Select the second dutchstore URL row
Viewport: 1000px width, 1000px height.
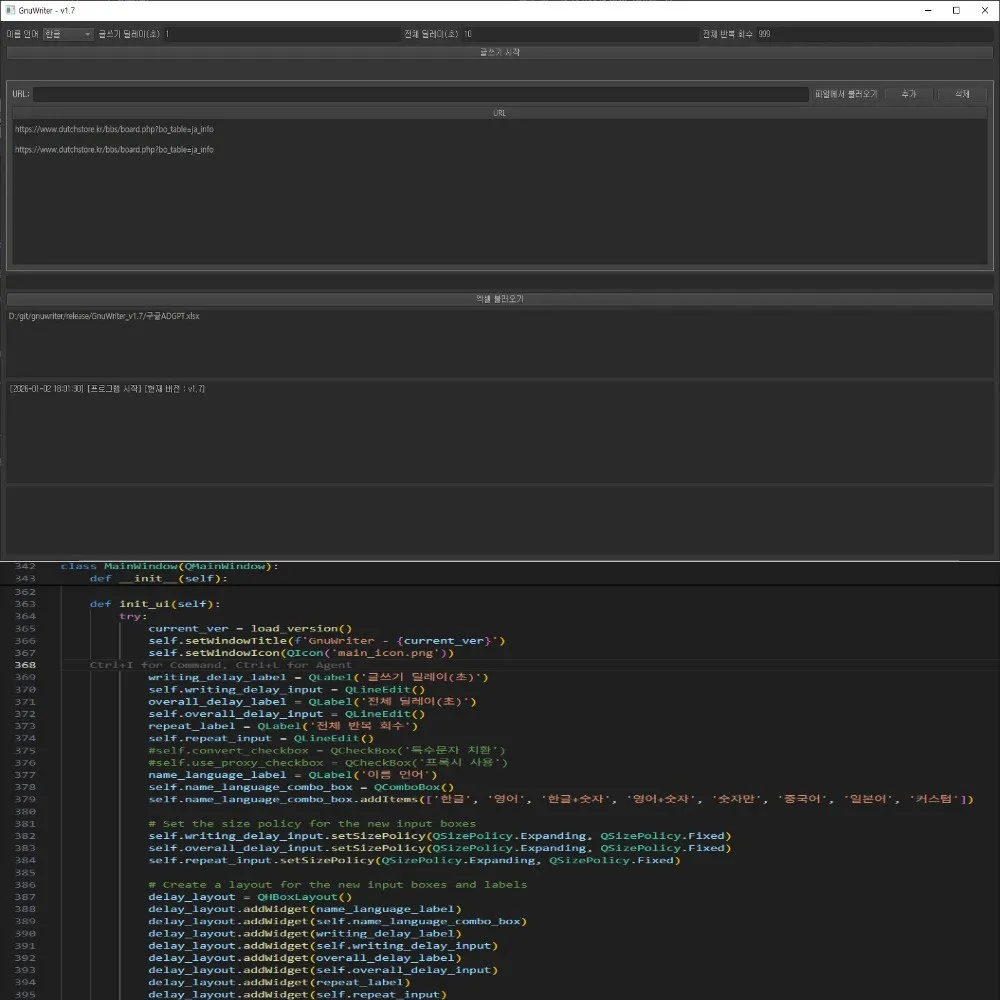click(499, 149)
